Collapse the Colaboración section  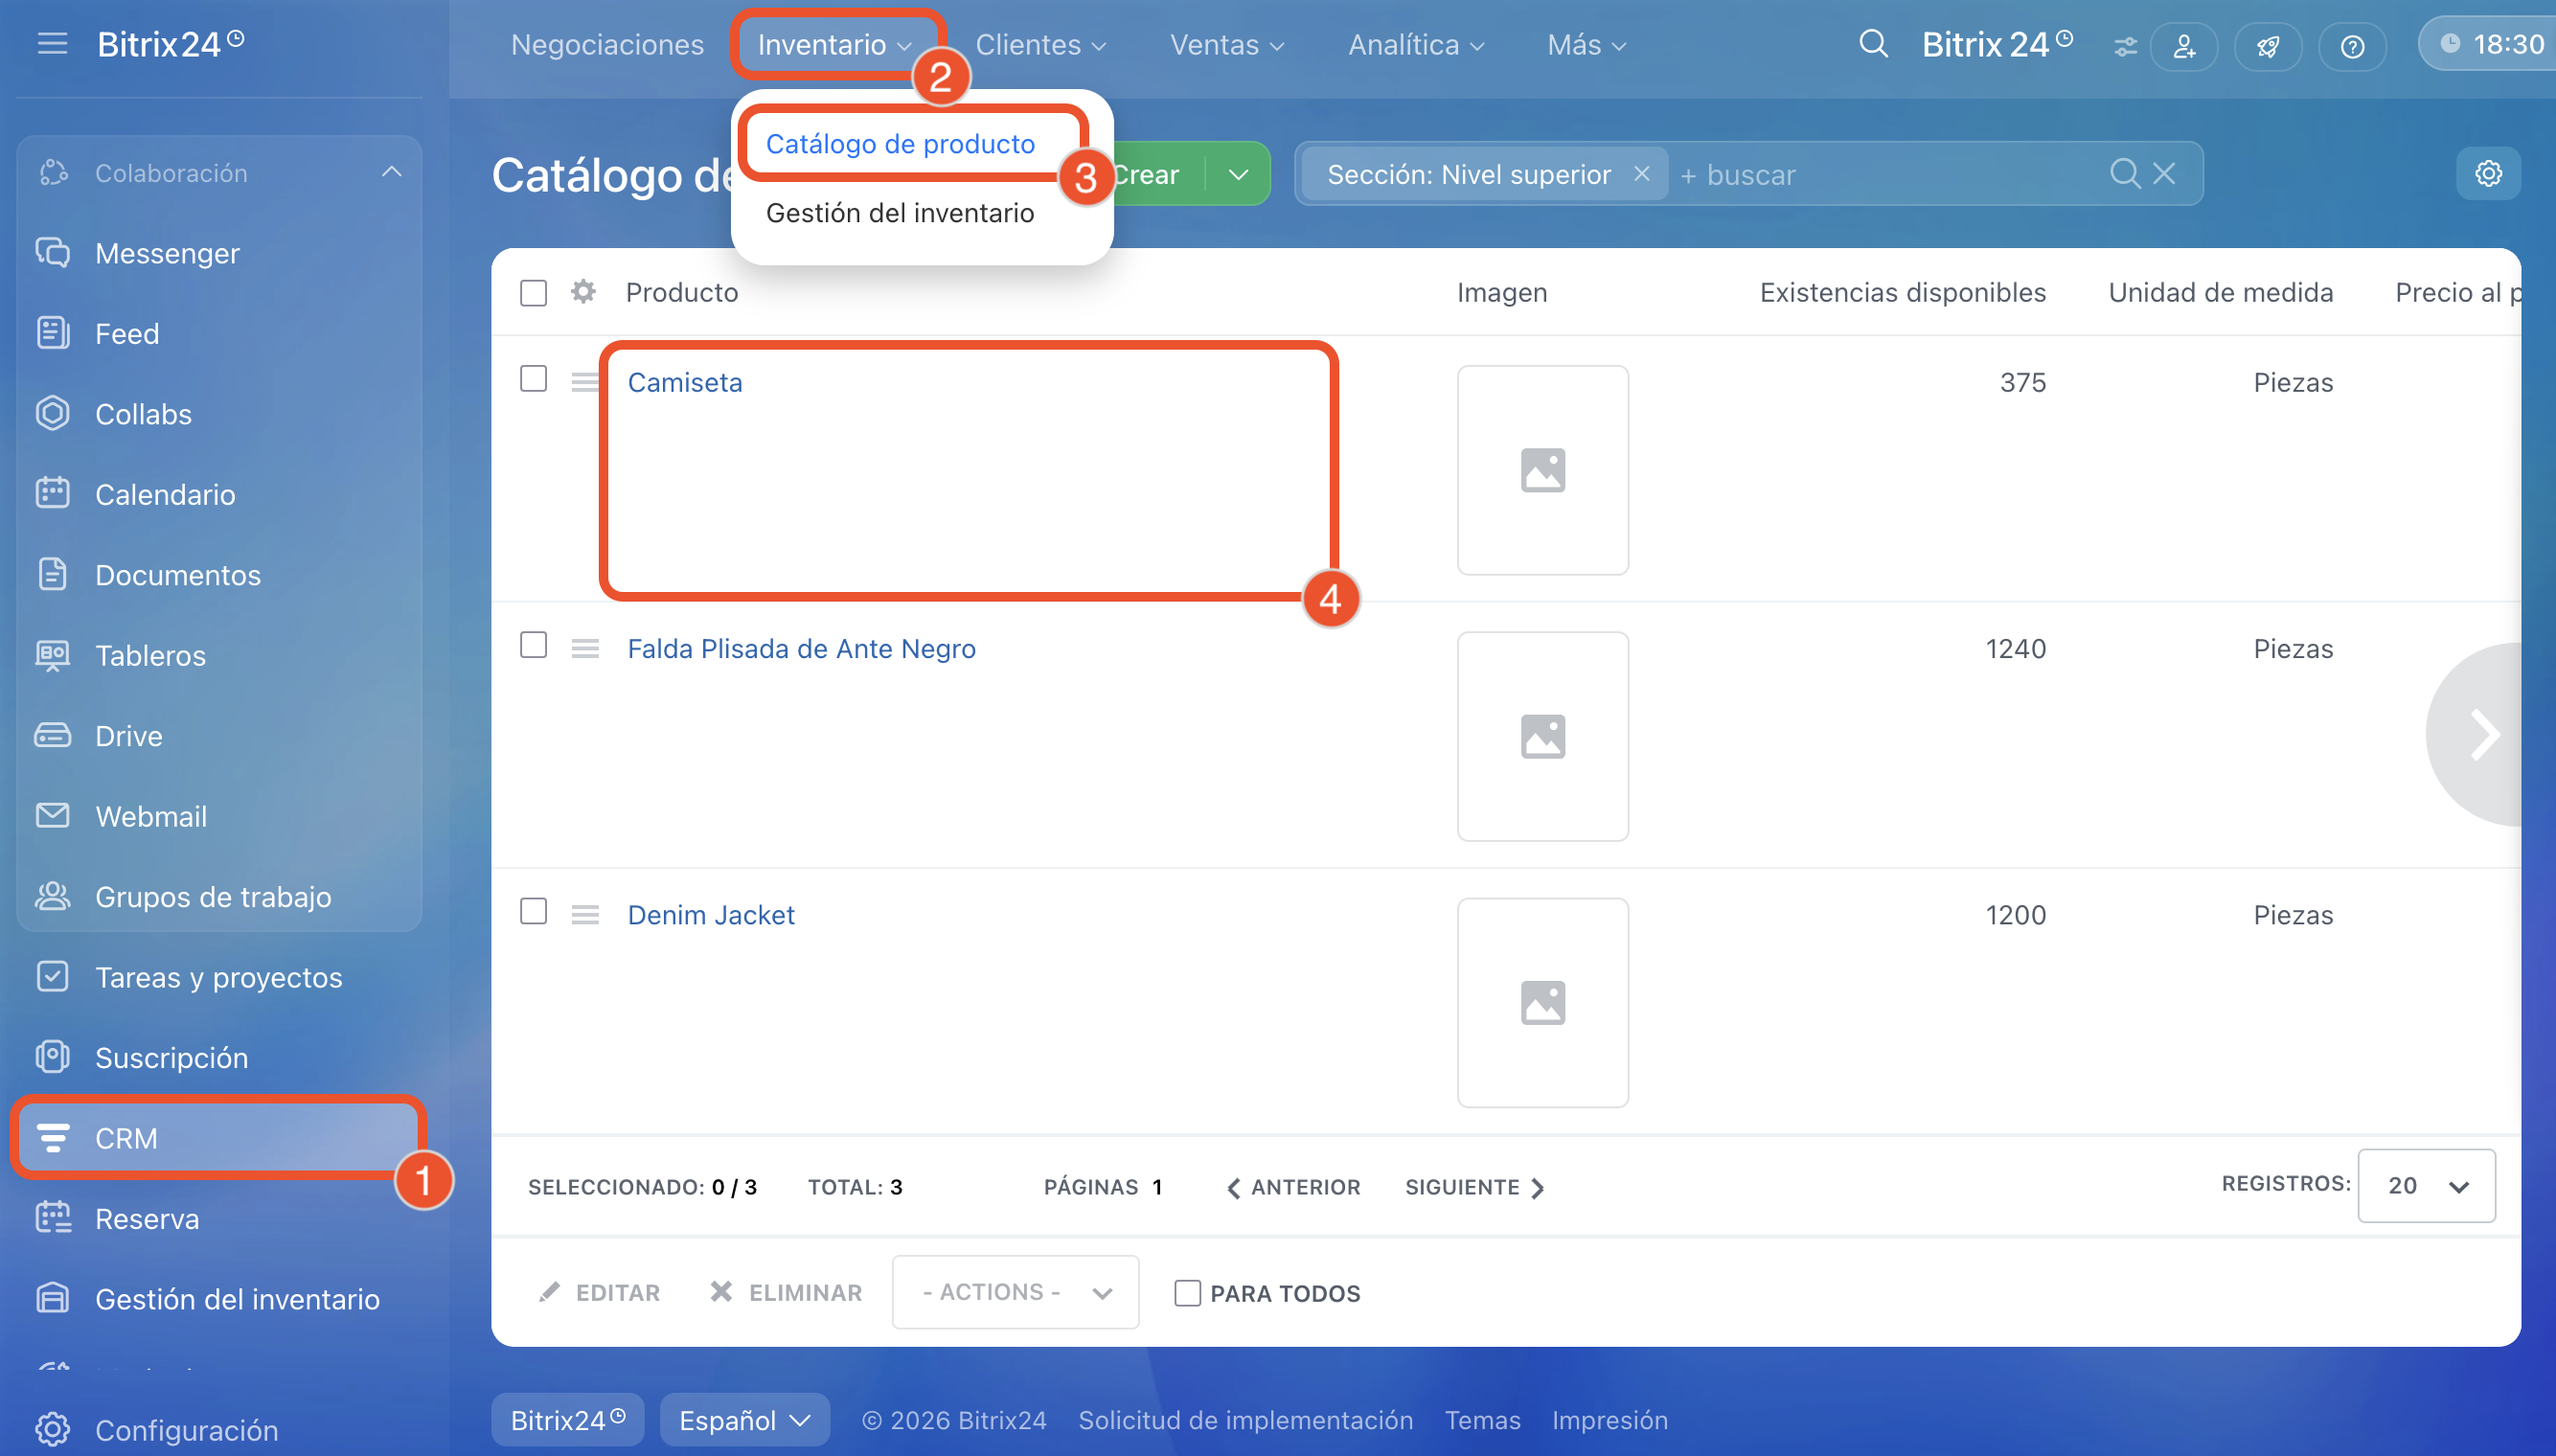392,172
